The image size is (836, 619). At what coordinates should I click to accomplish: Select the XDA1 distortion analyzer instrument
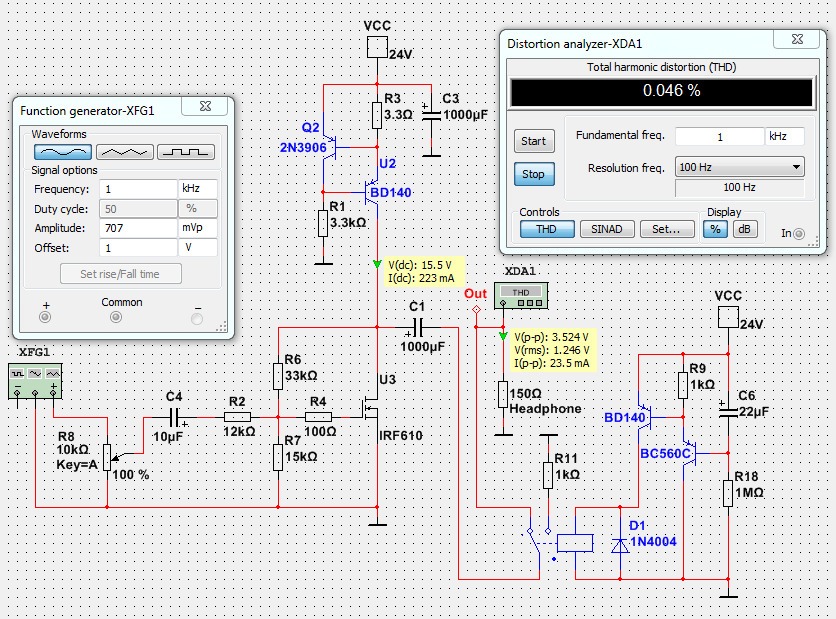(x=520, y=296)
